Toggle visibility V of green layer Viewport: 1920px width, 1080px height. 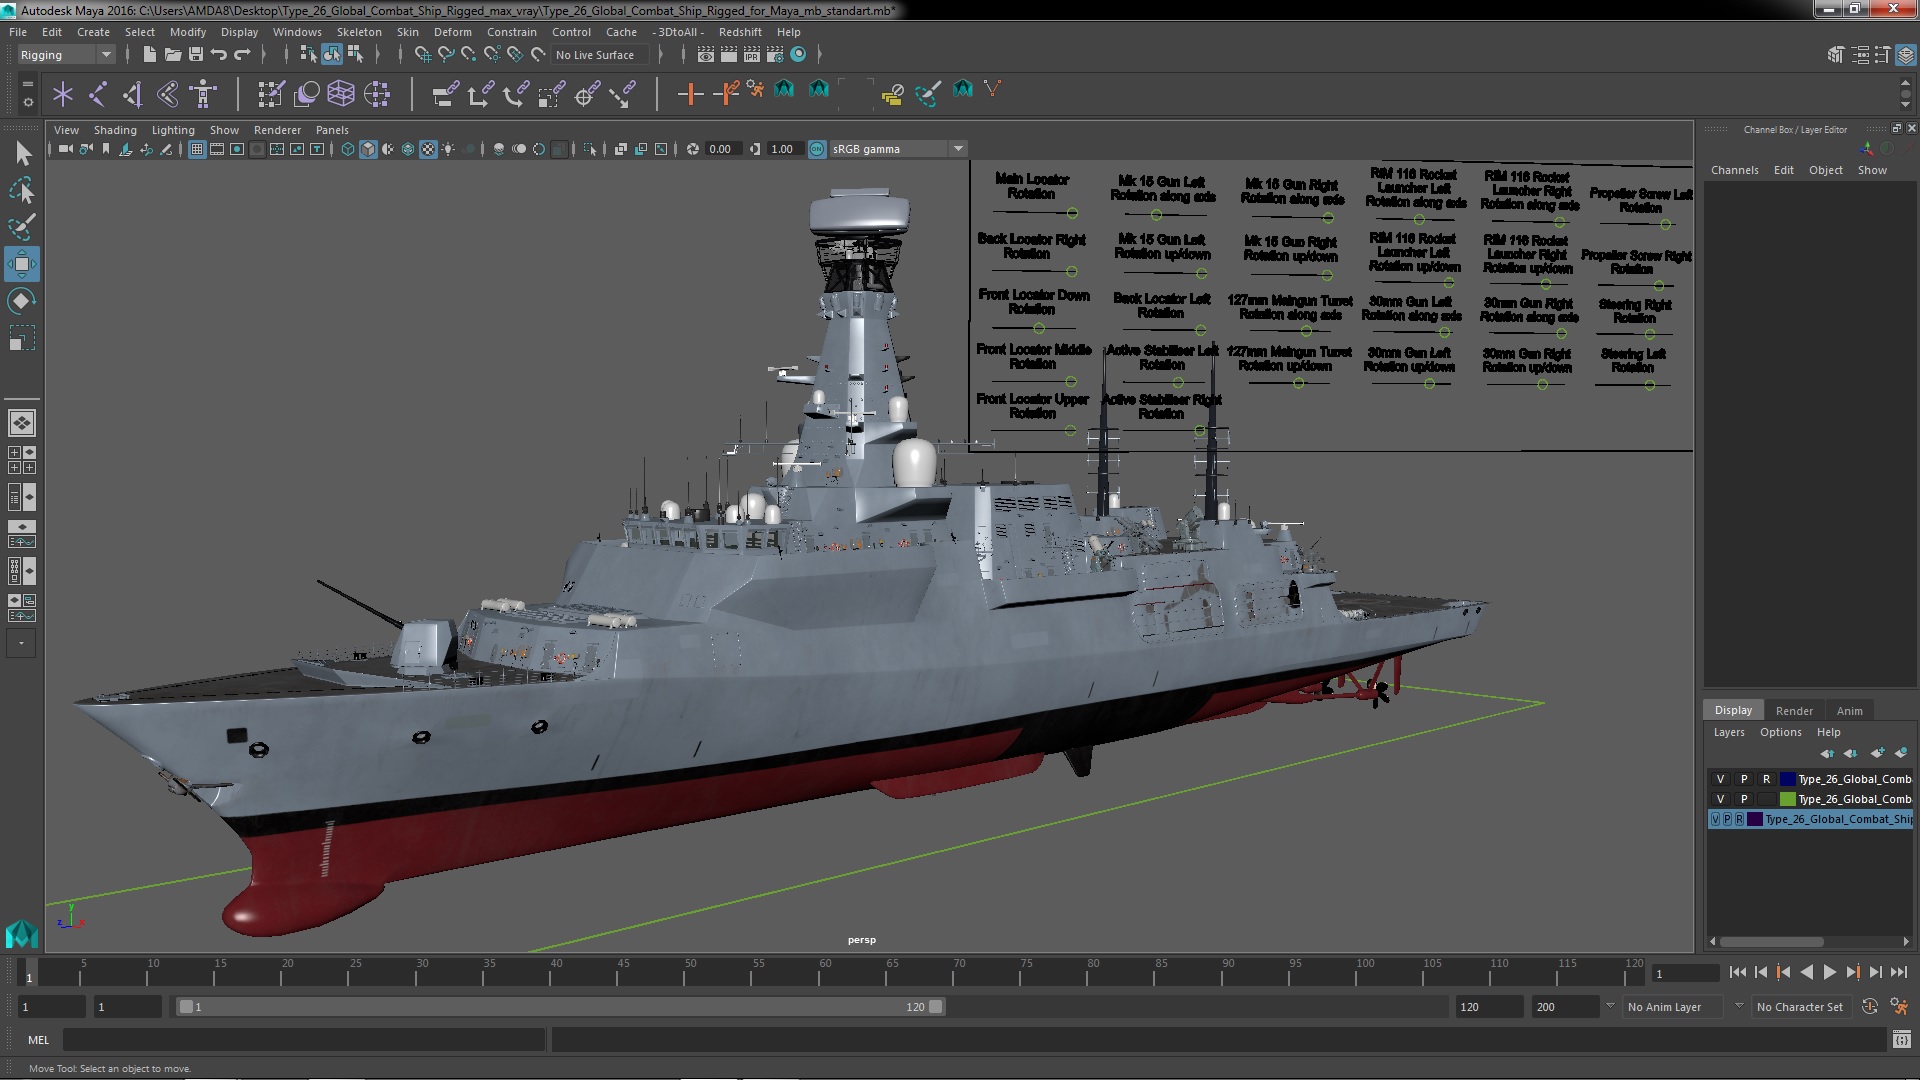click(1720, 799)
